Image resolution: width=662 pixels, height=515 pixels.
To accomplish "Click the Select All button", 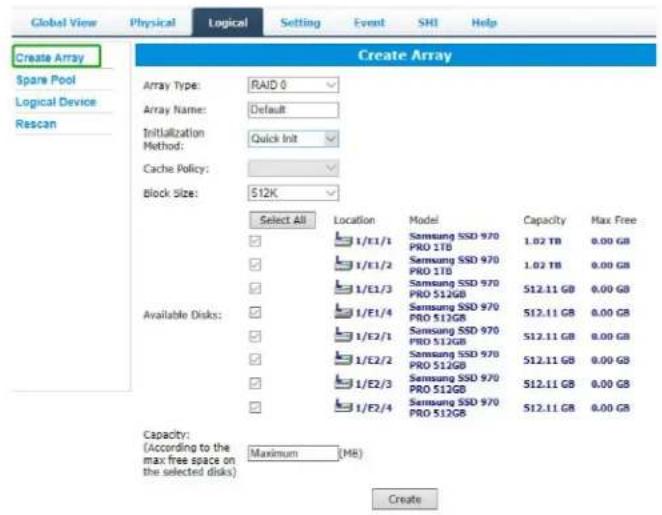I will click(x=282, y=220).
